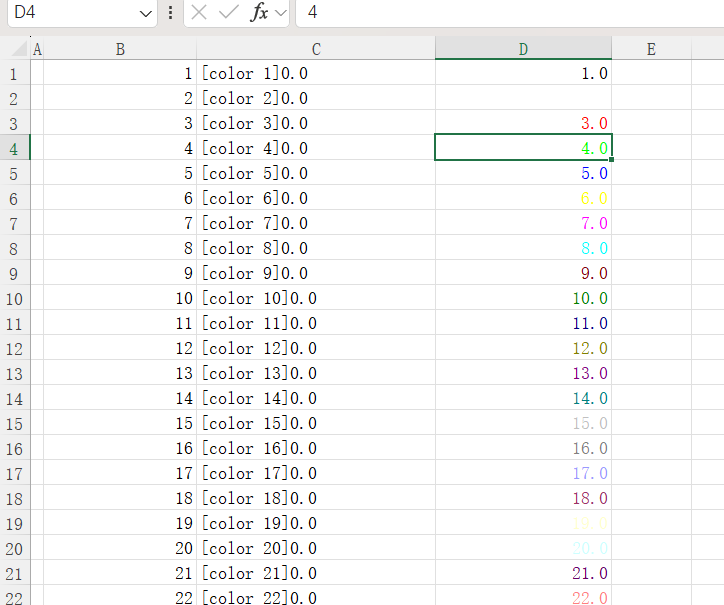Click the cell with value 17 in column B
This screenshot has width=724, height=605.
point(120,473)
